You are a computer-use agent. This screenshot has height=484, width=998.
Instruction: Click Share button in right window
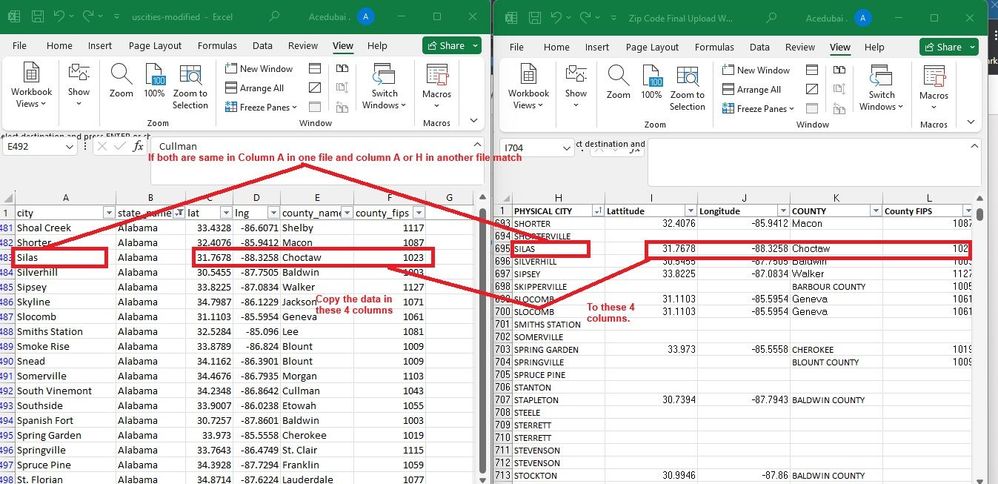949,47
